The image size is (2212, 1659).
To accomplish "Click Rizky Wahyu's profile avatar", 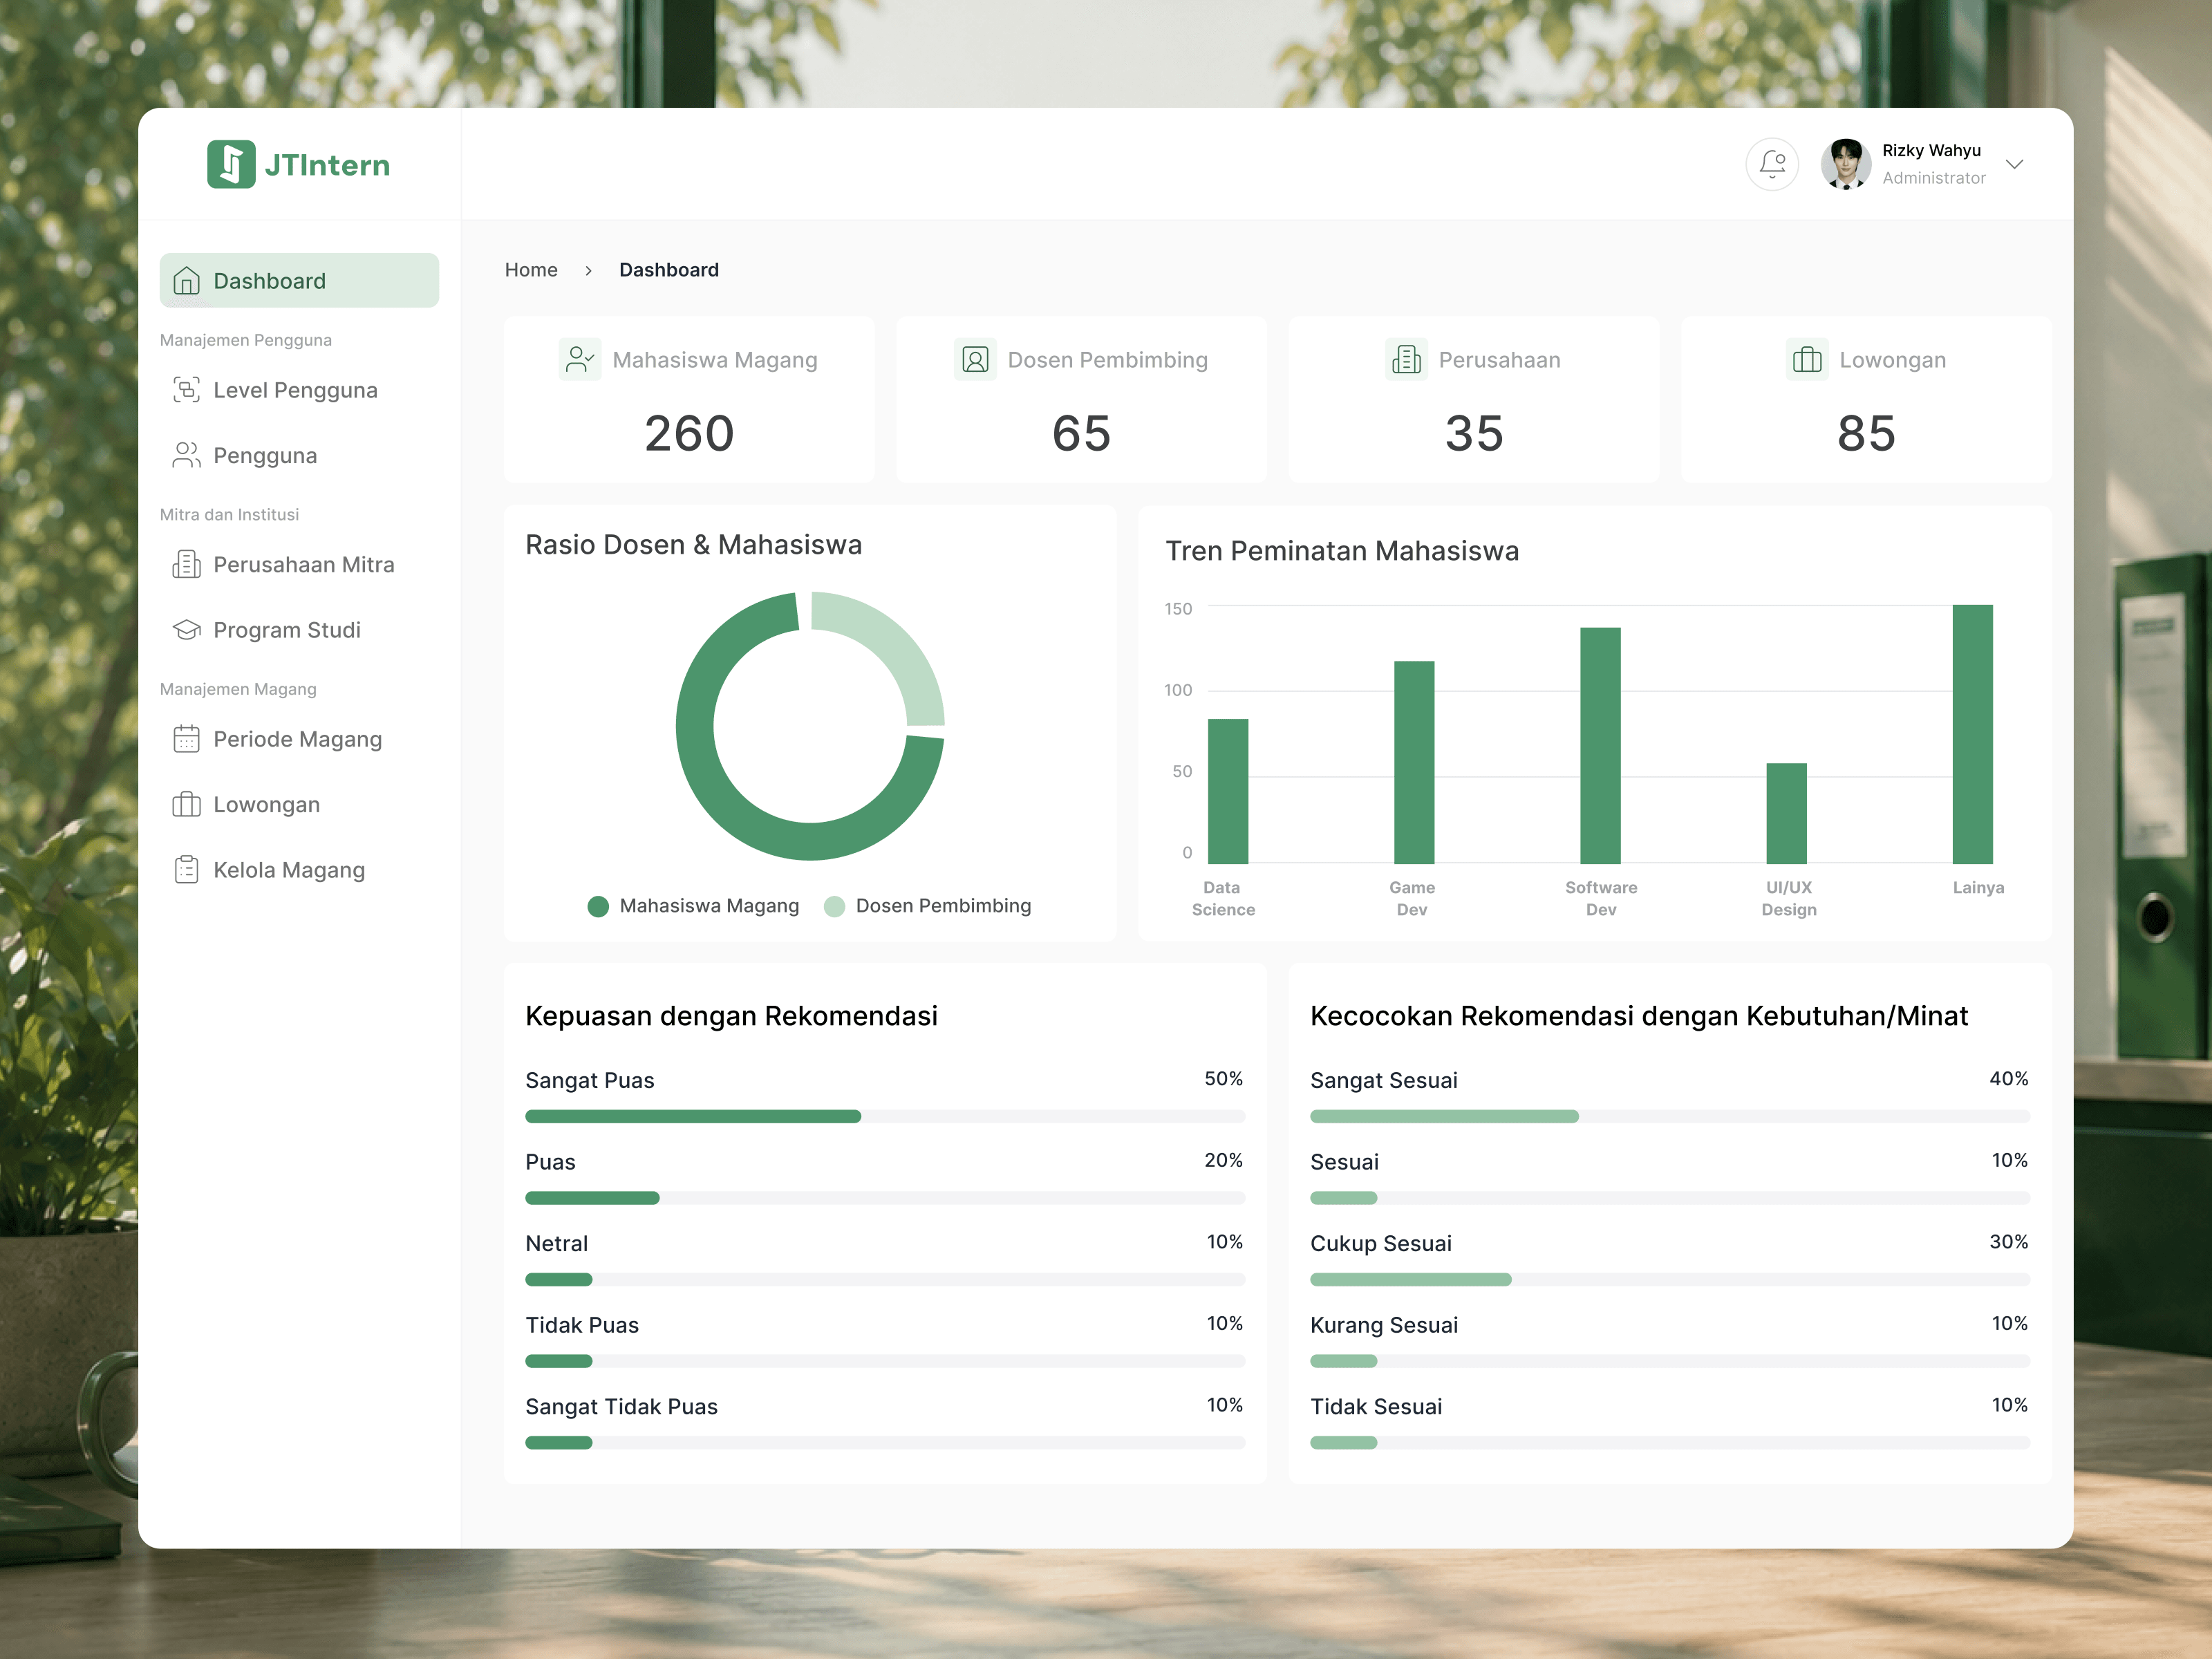I will (x=1845, y=164).
